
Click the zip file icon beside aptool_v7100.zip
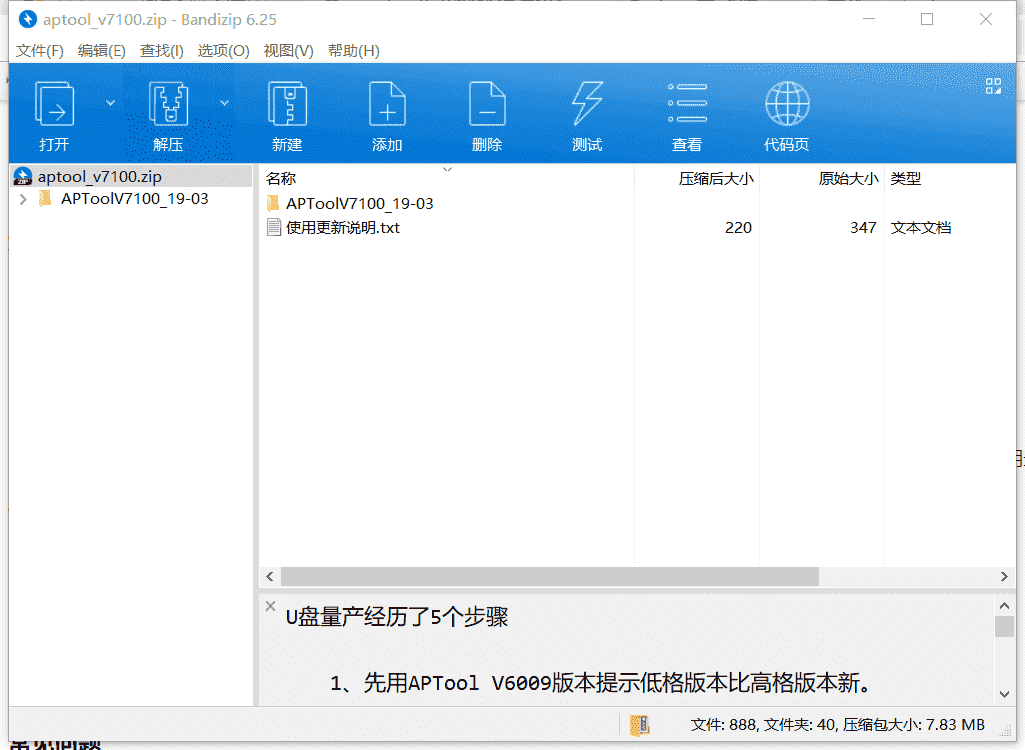click(x=23, y=177)
